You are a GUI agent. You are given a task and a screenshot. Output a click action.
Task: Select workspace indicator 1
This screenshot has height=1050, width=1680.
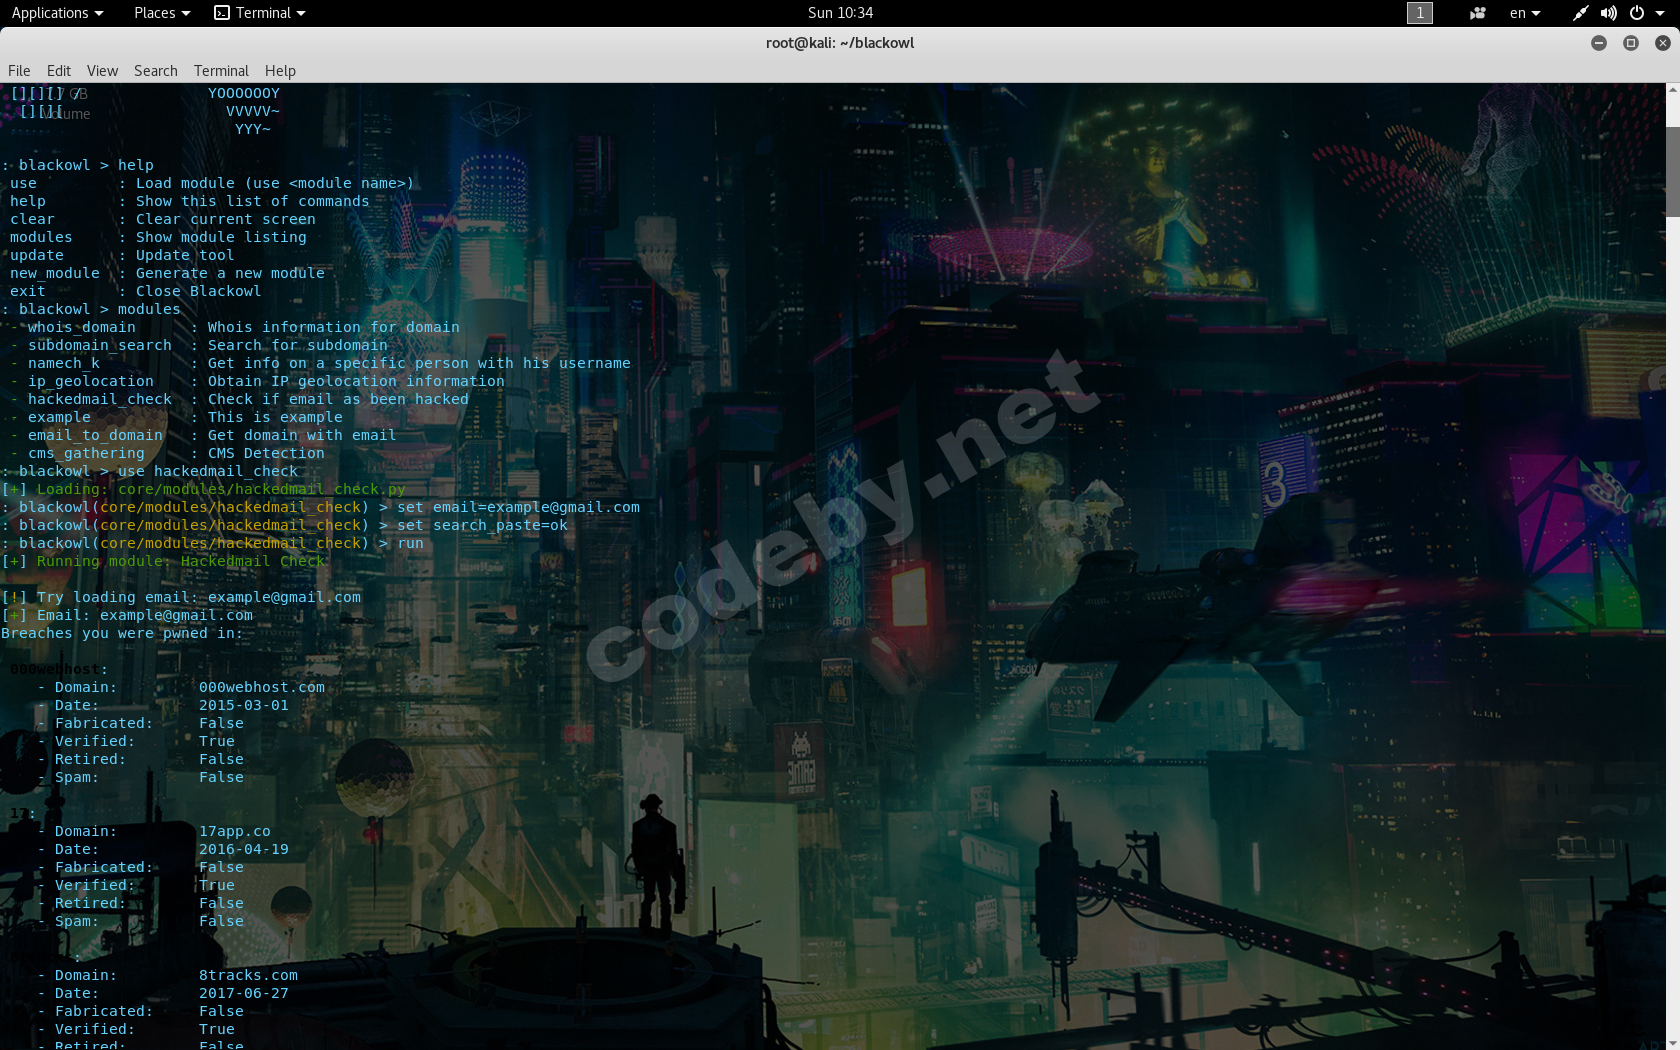click(x=1420, y=13)
